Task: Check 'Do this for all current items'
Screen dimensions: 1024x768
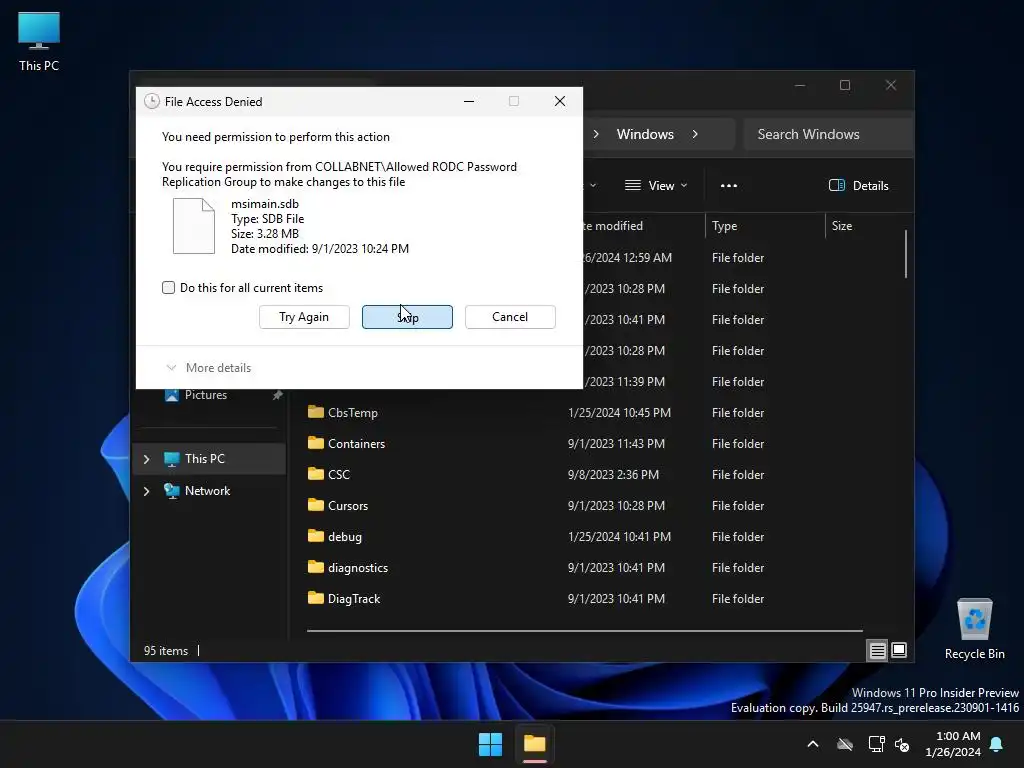Action: [x=168, y=287]
